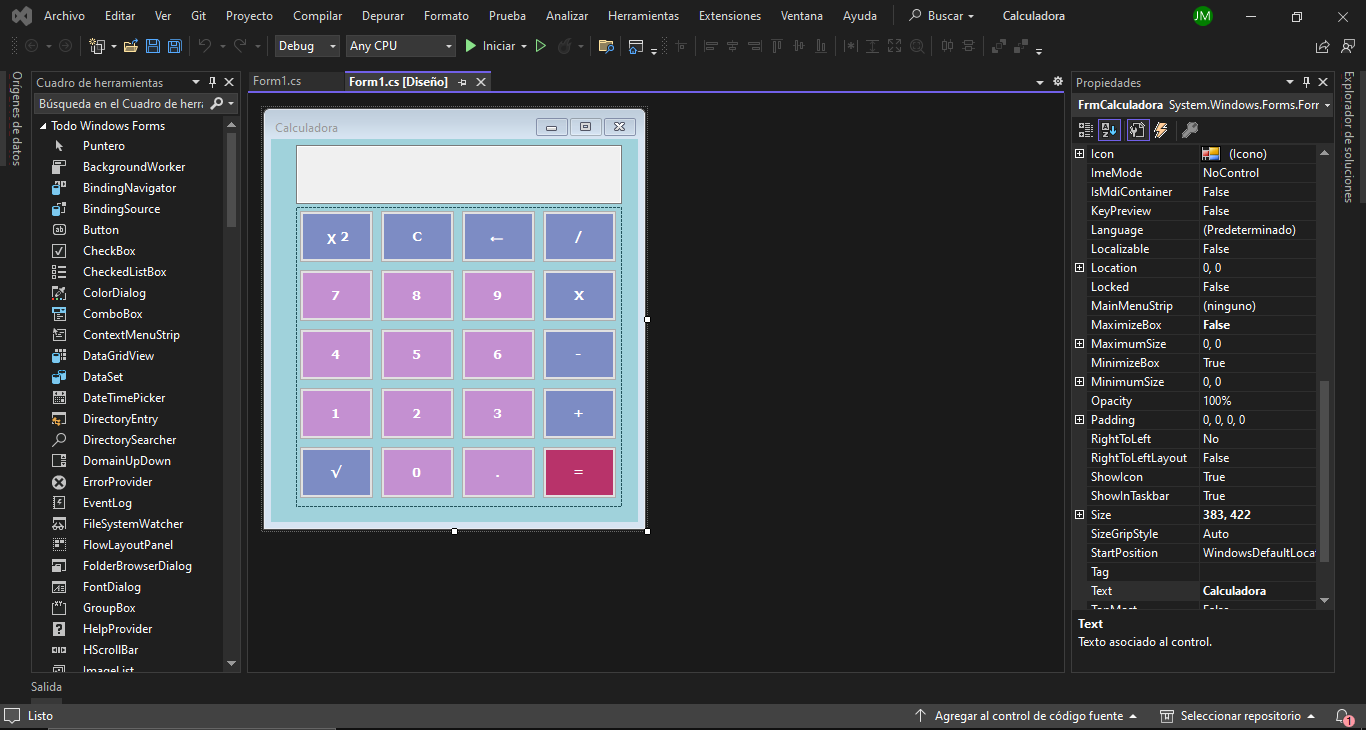
Task: Pin the Toolbox panel (Cuadro de herramientas)
Action: (x=212, y=82)
